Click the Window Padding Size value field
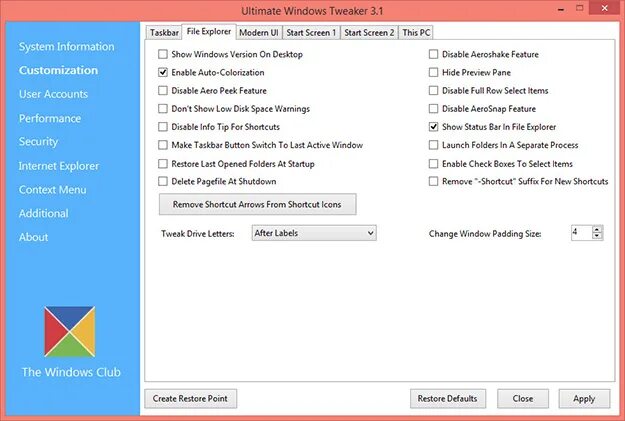Screen dimensions: 625x421 582,233
